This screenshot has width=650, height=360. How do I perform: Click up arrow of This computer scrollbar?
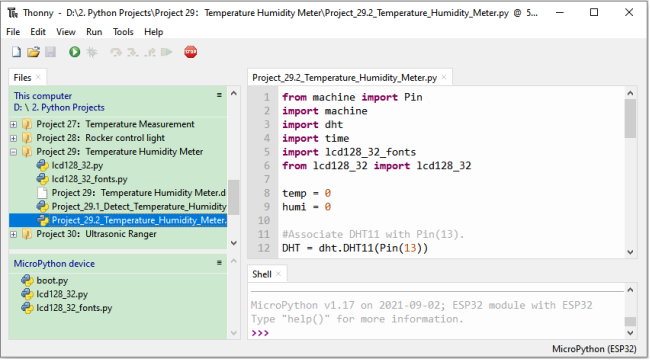point(233,93)
